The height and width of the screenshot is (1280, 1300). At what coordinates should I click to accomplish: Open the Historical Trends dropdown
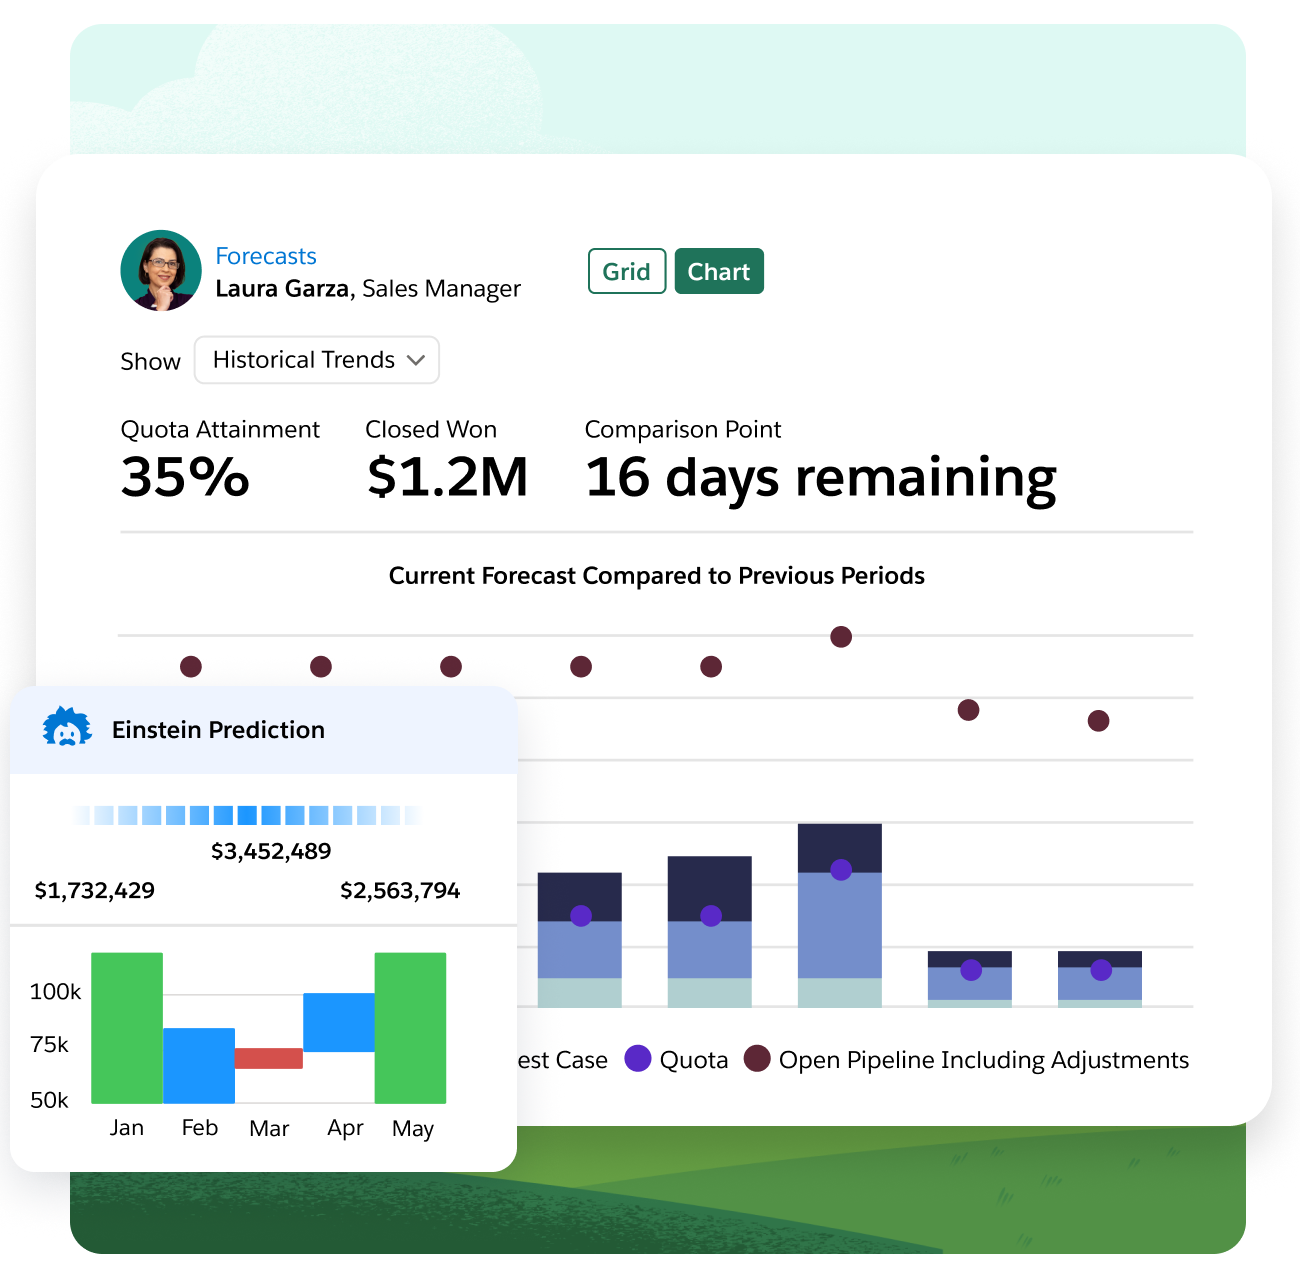[317, 360]
